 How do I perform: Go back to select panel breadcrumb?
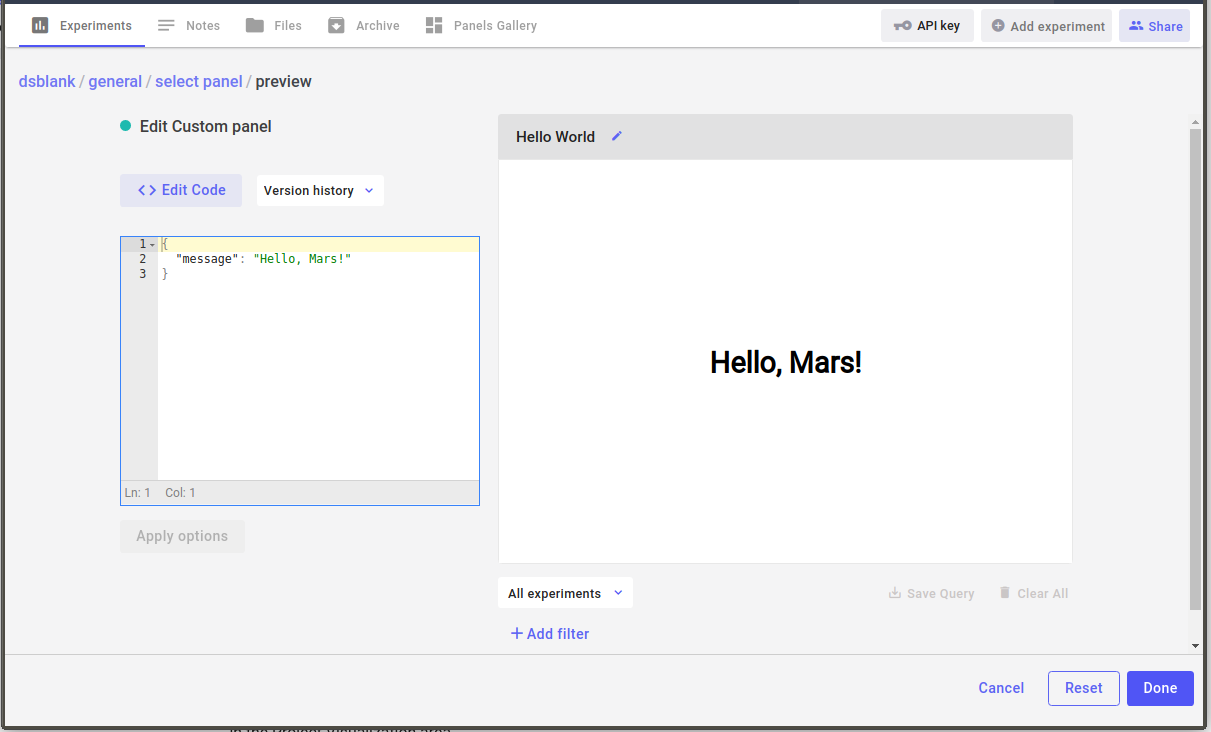[199, 82]
